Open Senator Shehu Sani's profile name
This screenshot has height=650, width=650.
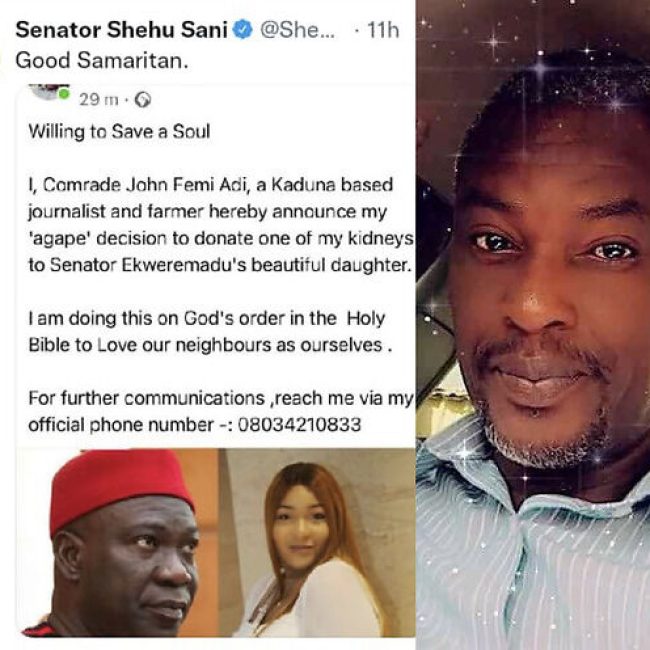coord(121,30)
